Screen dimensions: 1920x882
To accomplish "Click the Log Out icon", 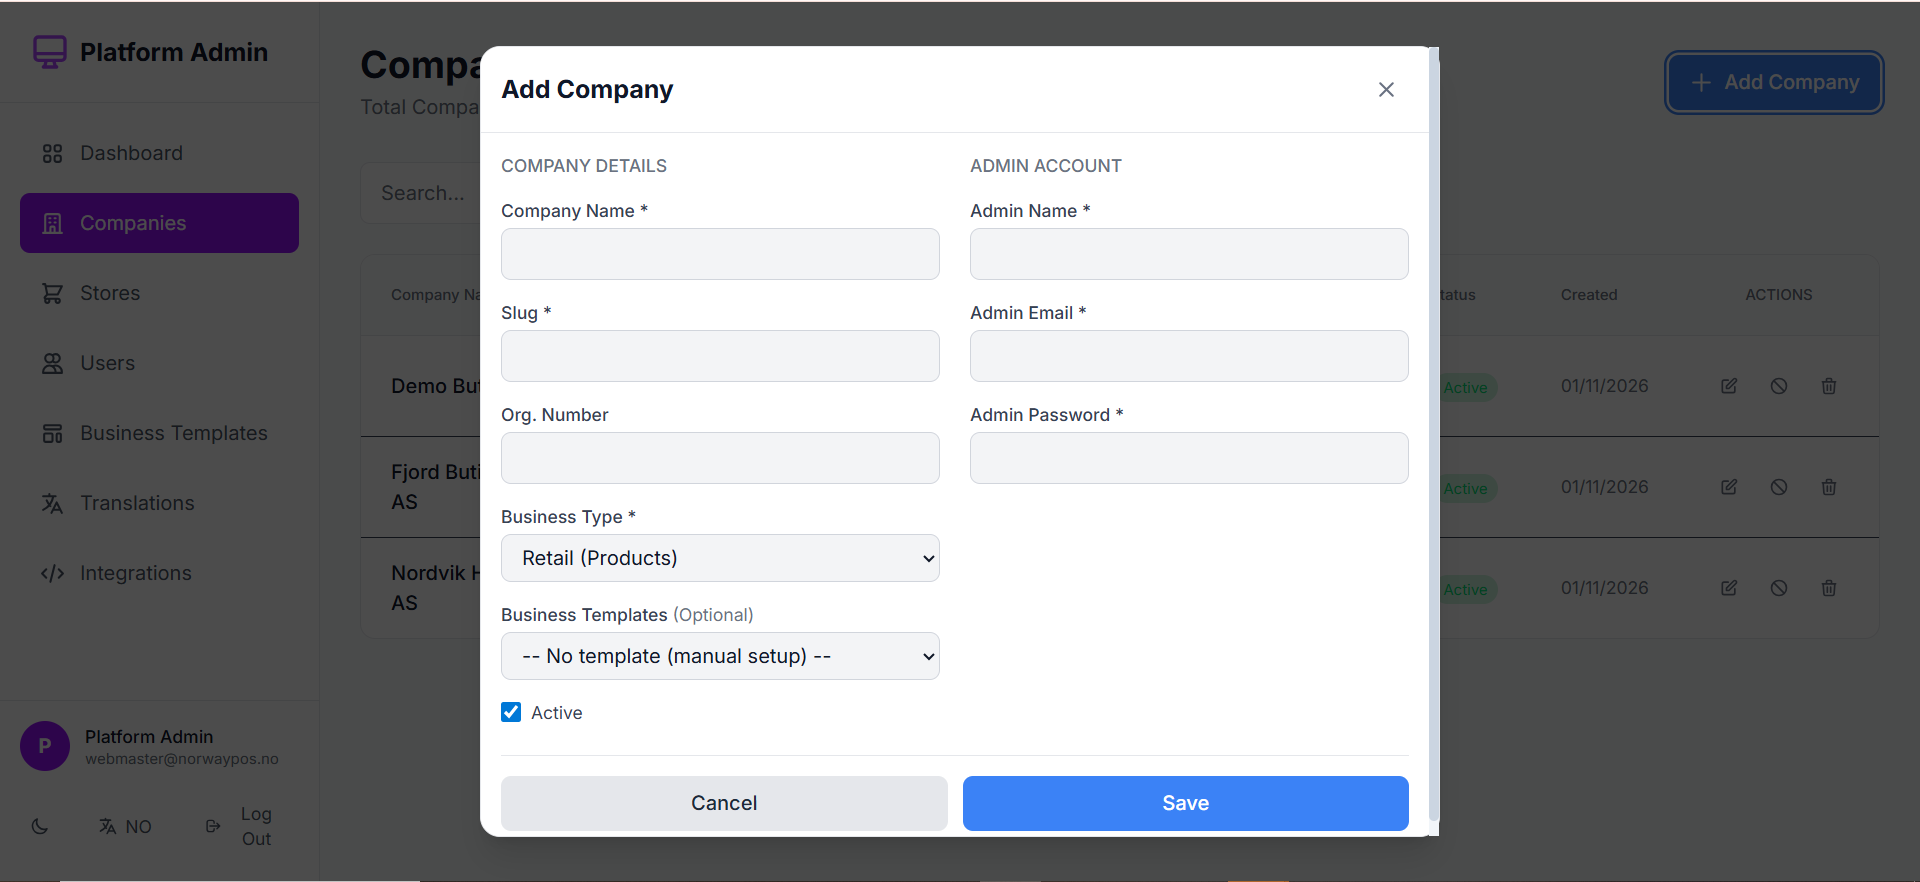I will (213, 827).
